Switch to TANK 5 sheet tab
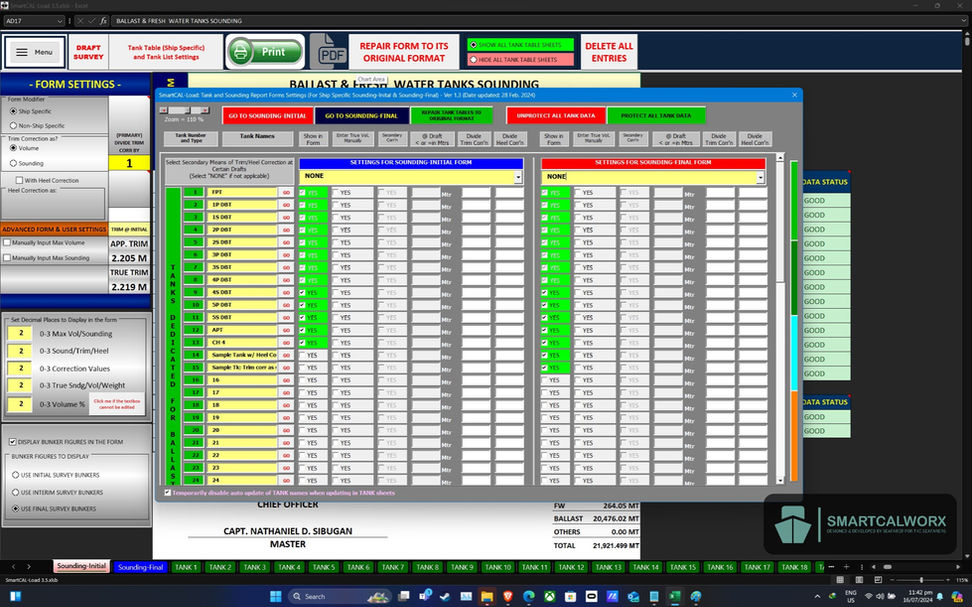 tap(324, 567)
